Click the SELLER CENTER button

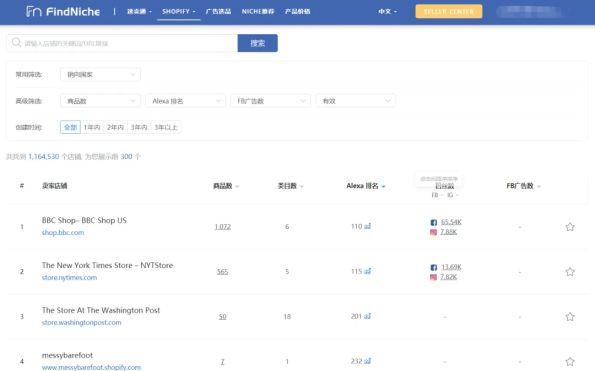pyautogui.click(x=449, y=11)
